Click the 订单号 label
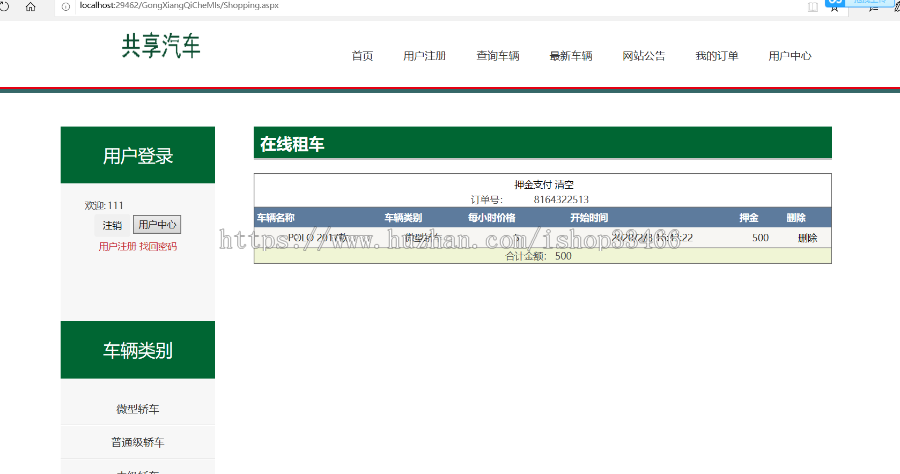 [486, 200]
